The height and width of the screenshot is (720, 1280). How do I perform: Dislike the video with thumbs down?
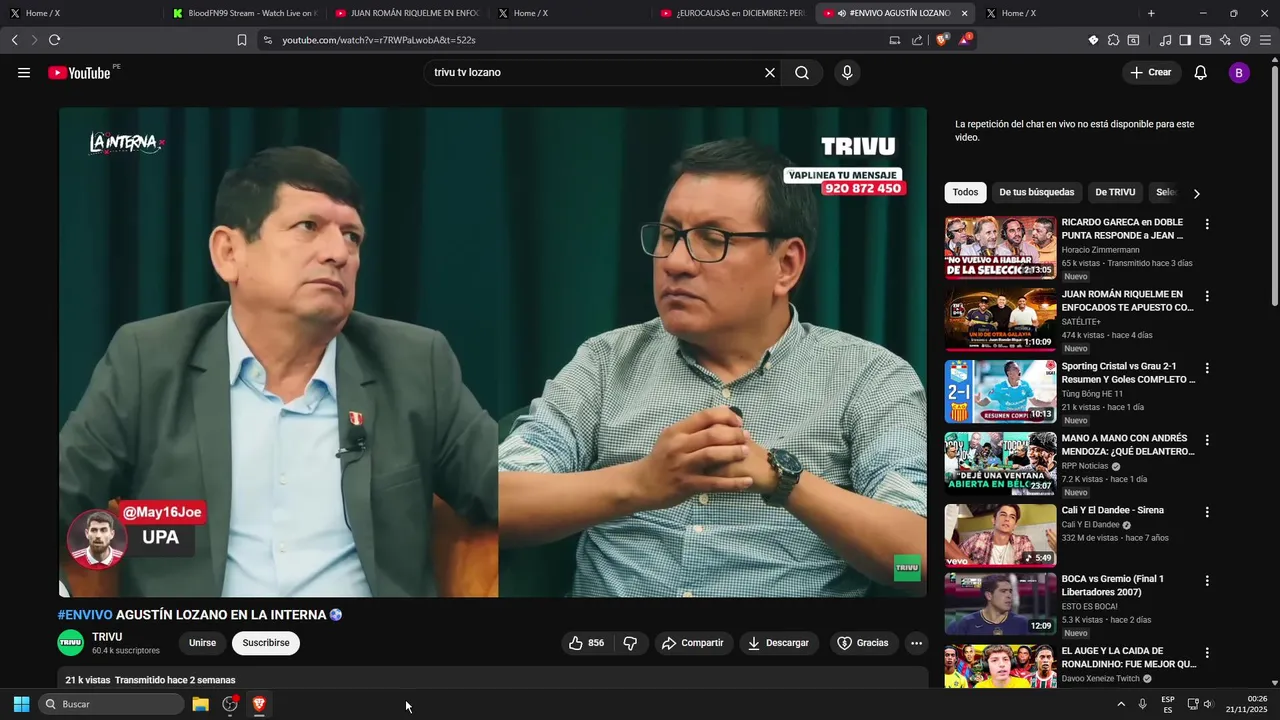630,643
